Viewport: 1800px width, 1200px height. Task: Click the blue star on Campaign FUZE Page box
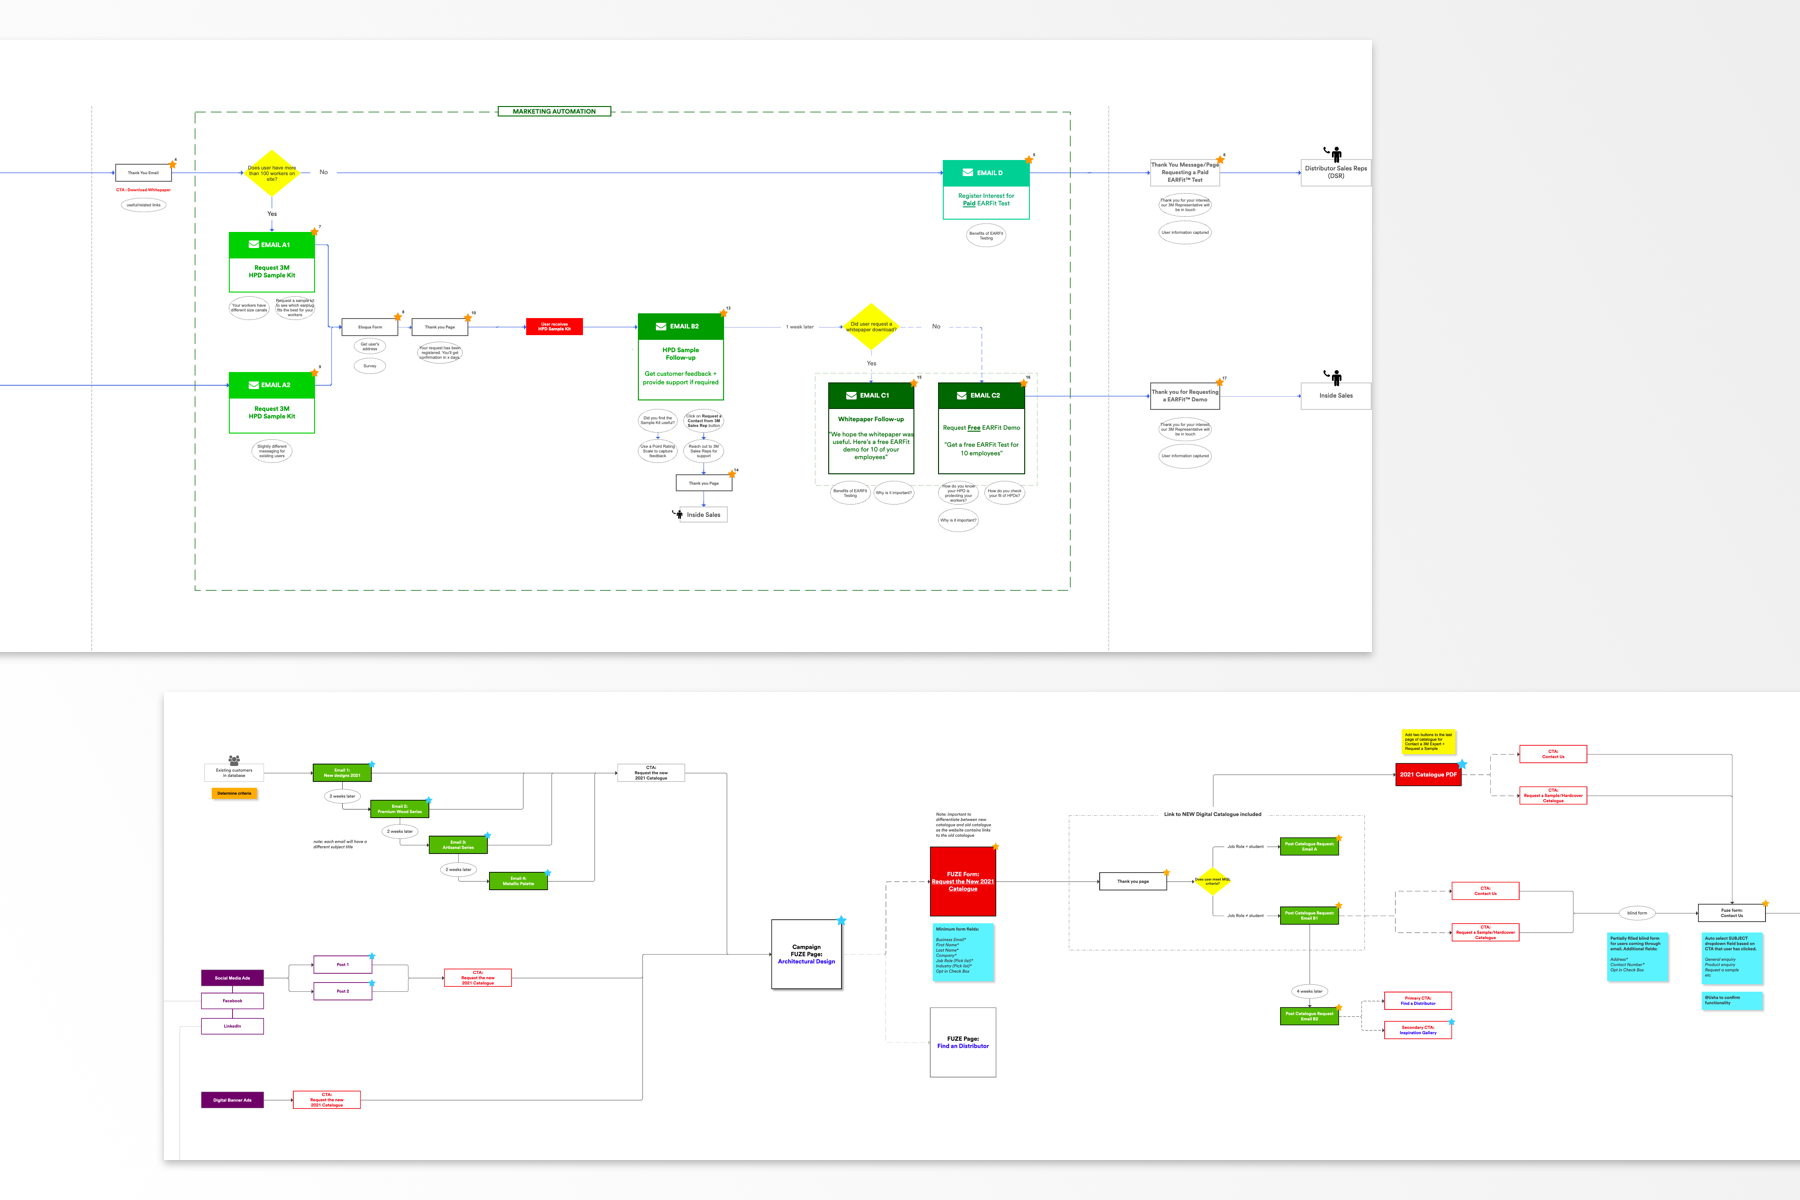click(841, 920)
